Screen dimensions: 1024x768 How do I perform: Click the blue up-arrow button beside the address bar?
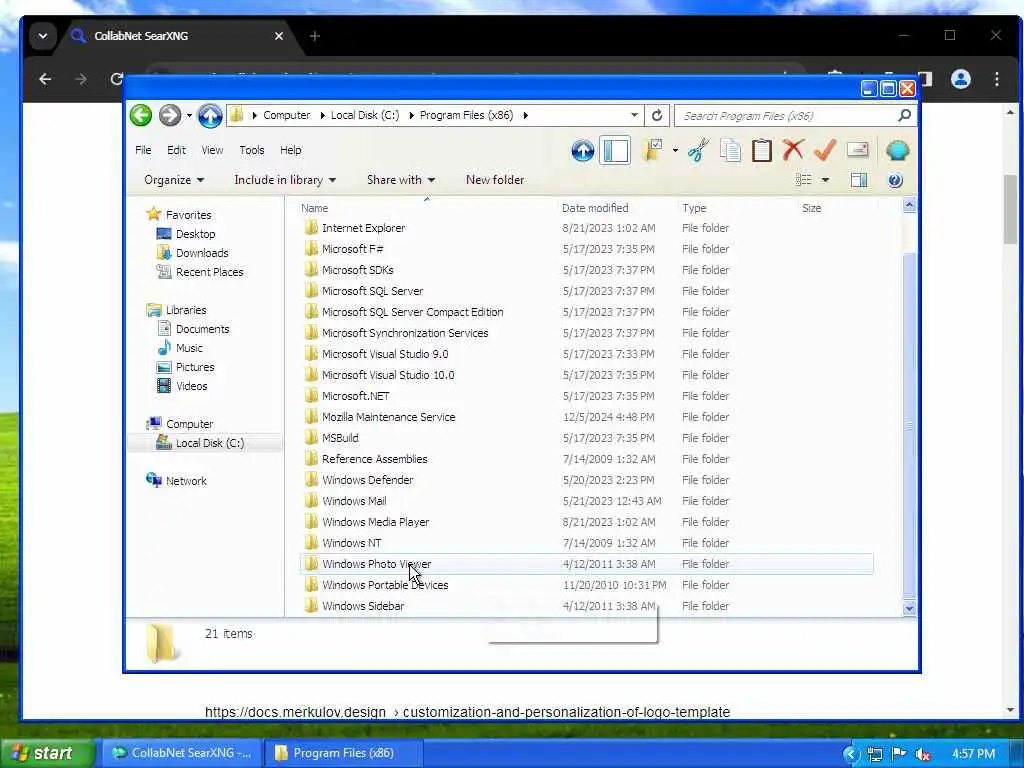tap(210, 116)
